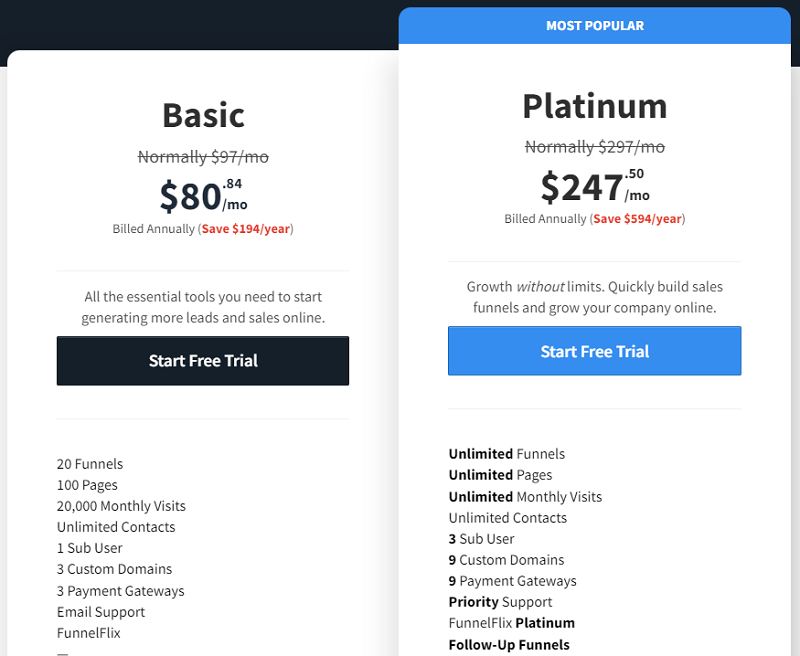The image size is (800, 656).
Task: Select the Basic plan heading
Action: pos(203,115)
